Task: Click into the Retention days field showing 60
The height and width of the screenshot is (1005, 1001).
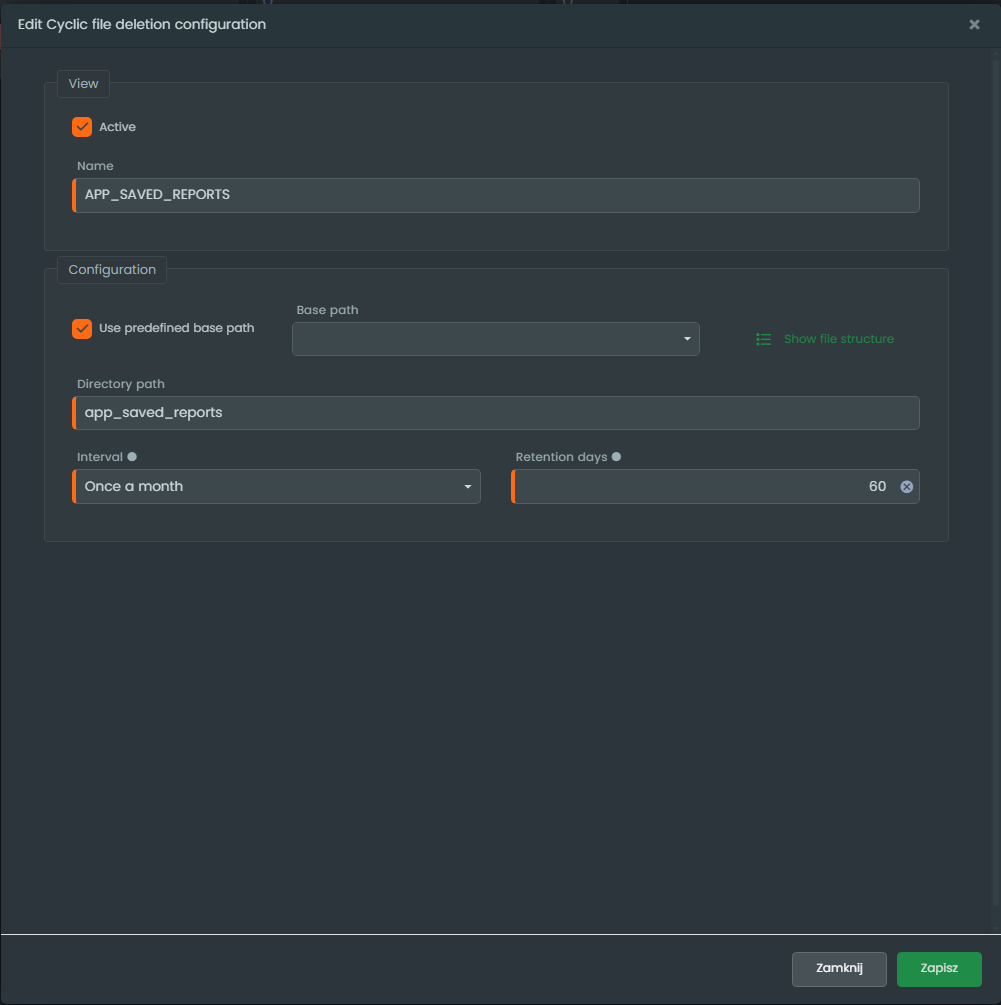Action: 700,487
